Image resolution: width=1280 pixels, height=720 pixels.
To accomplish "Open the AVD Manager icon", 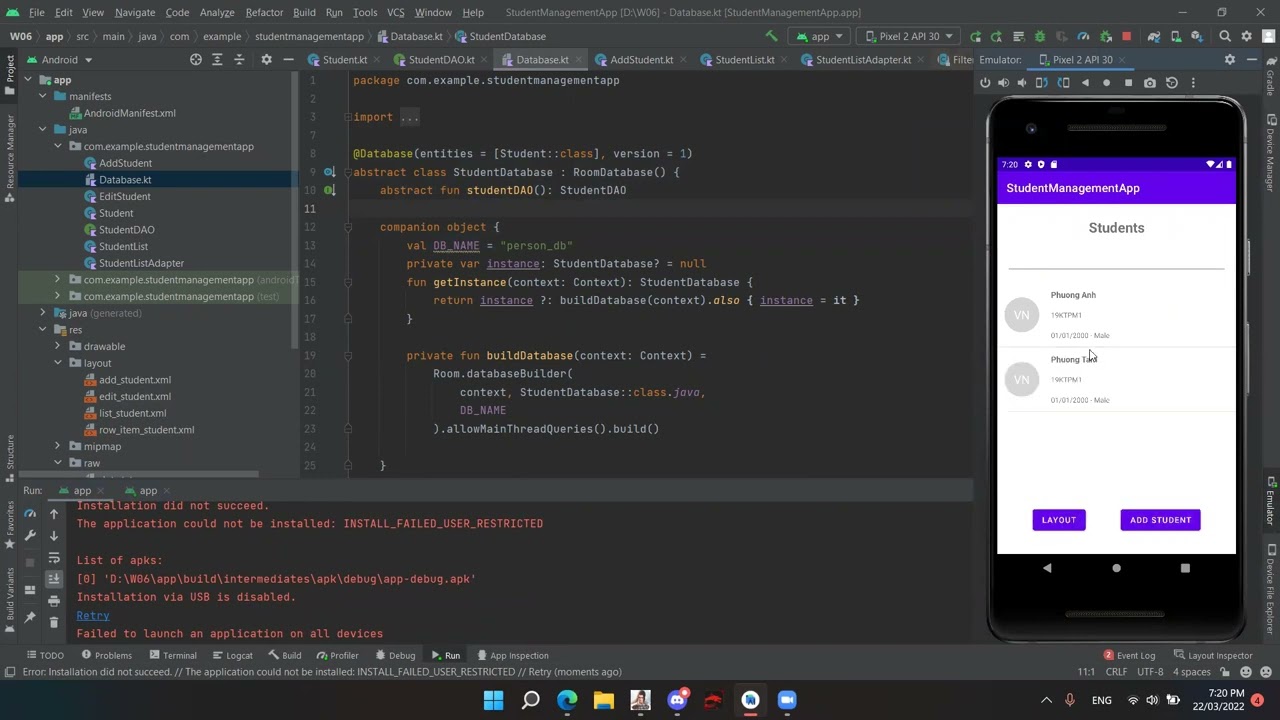I will tap(1175, 36).
